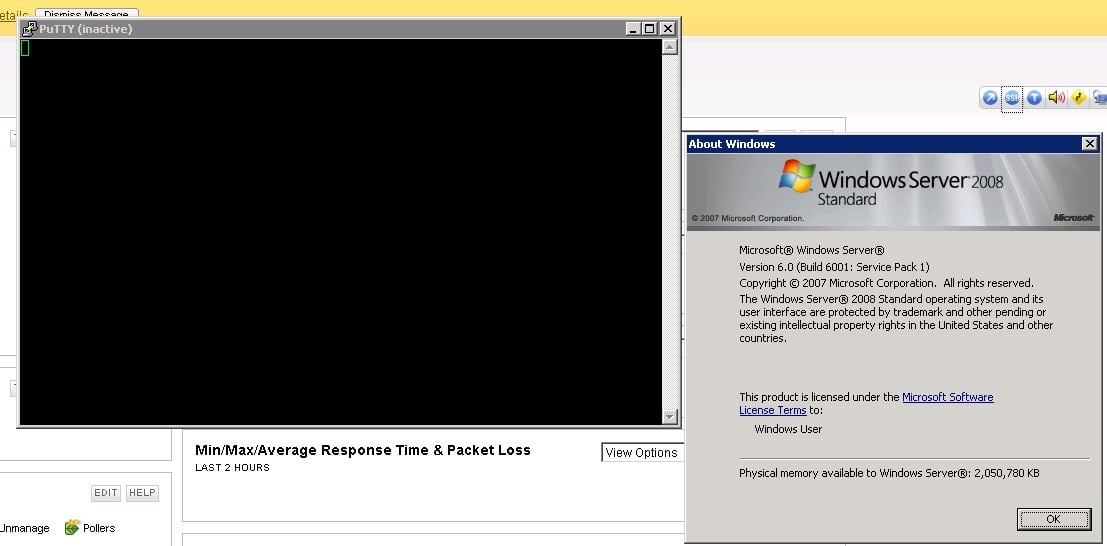Click the 'Version 6.0 (Build 6001: Service Pack 1)' text

834,267
